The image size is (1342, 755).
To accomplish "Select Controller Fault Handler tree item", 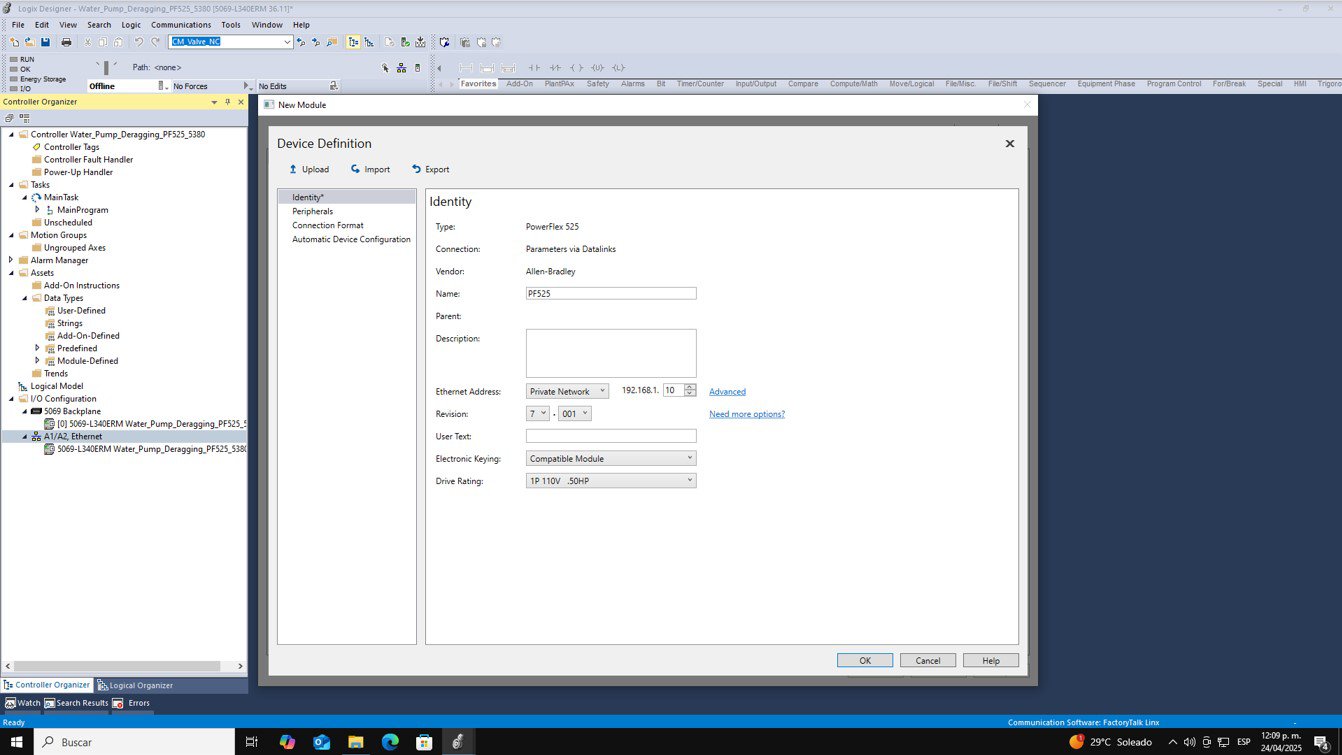I will [88, 160].
